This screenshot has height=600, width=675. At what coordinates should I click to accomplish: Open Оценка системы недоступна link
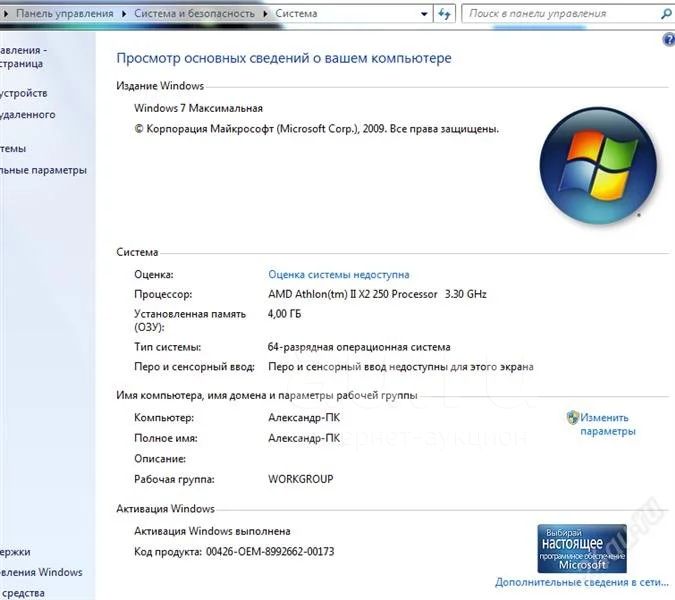coord(339,275)
